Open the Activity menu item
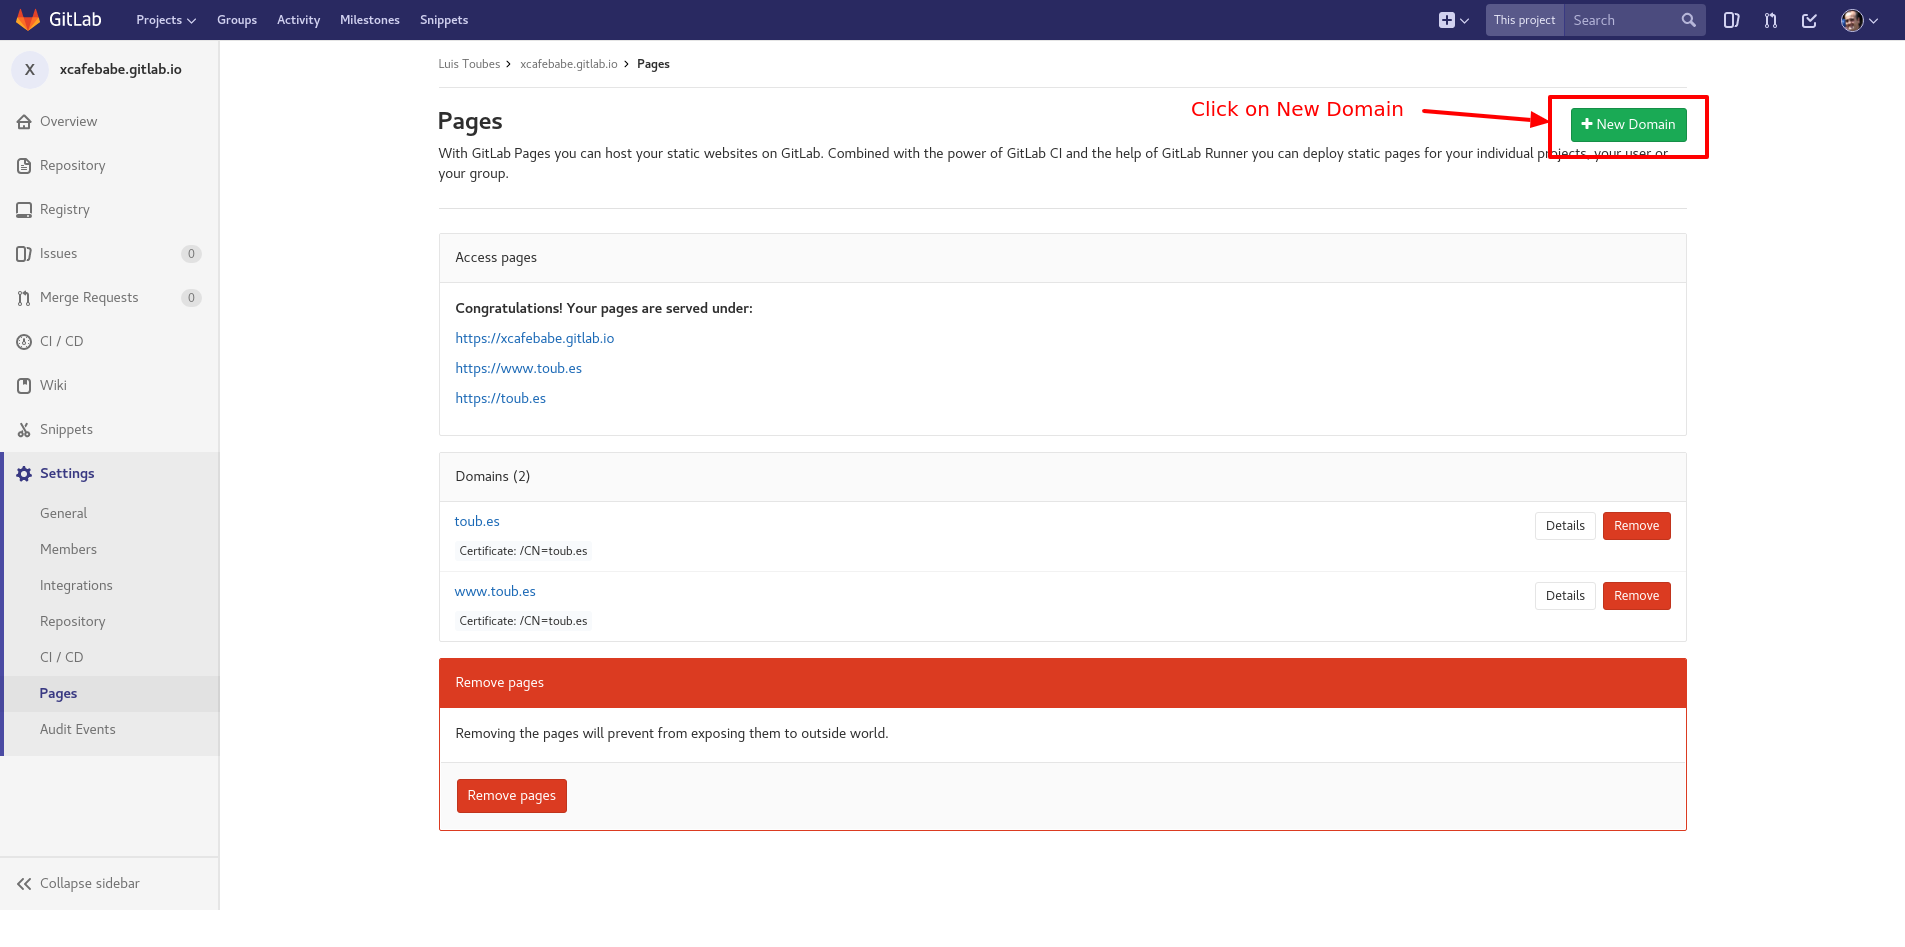Screen dimensions: 1905x947 (298, 20)
